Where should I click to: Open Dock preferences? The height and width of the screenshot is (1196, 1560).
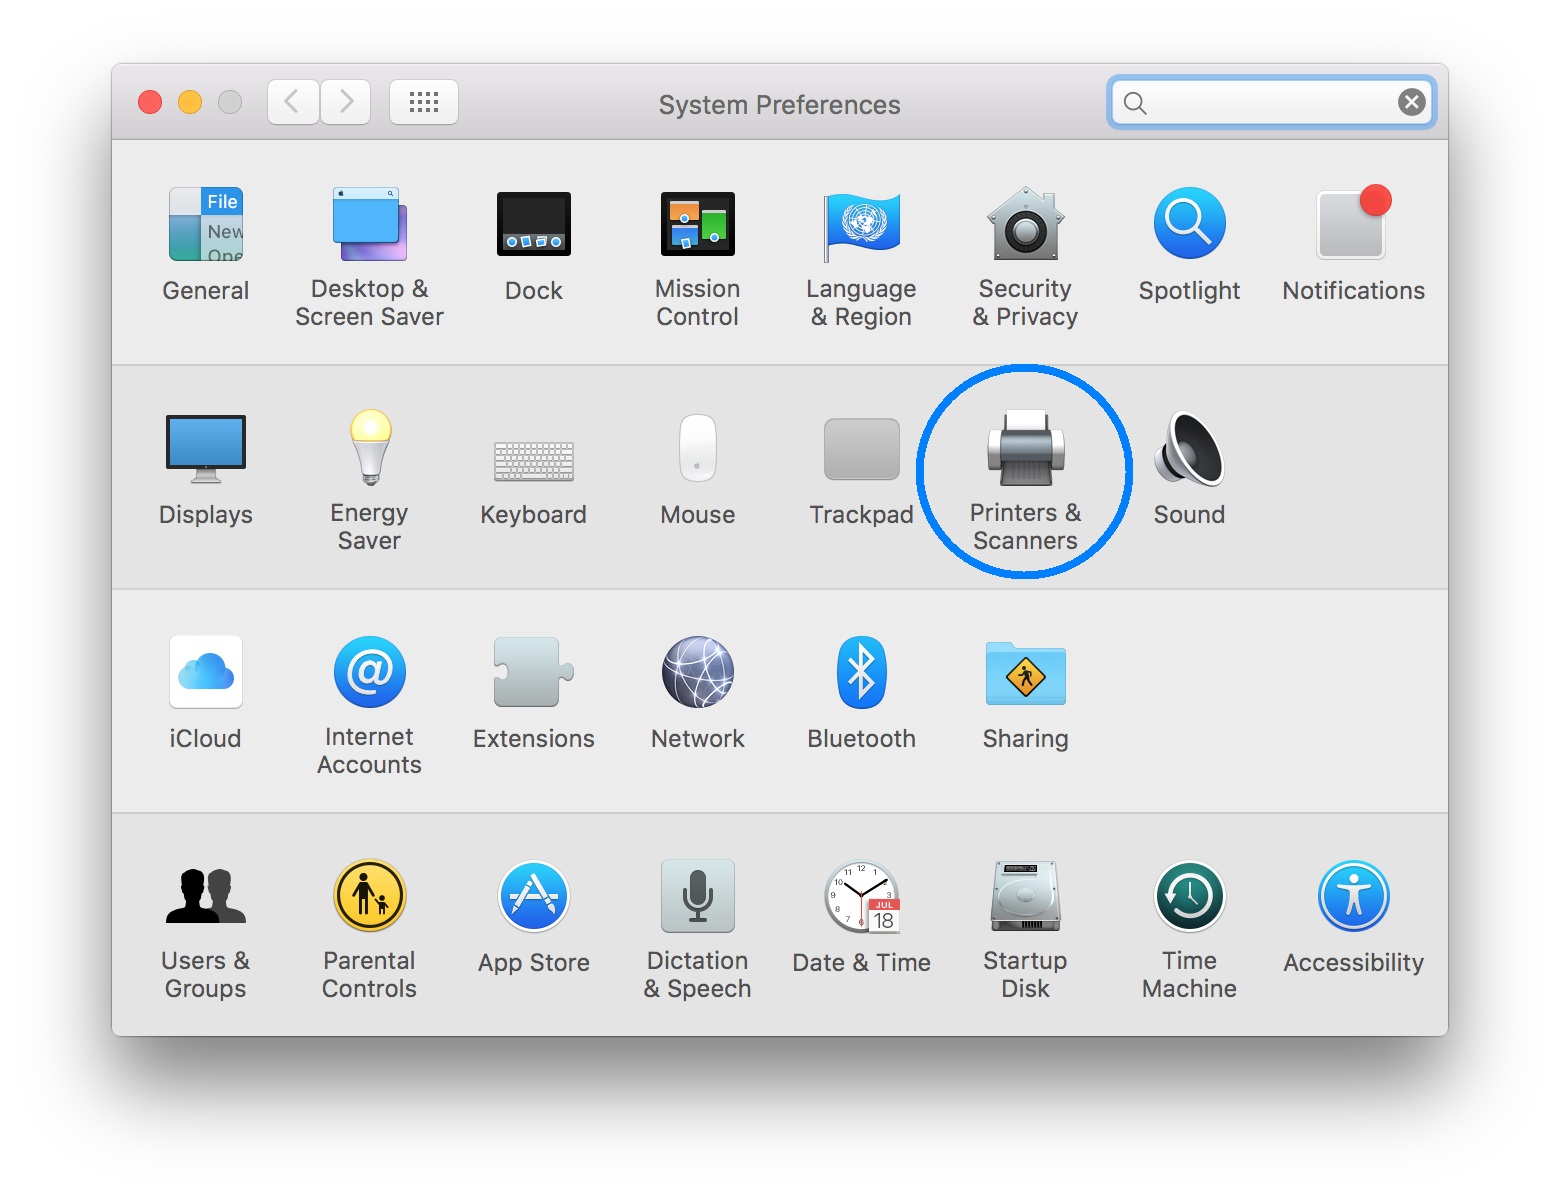pos(534,245)
